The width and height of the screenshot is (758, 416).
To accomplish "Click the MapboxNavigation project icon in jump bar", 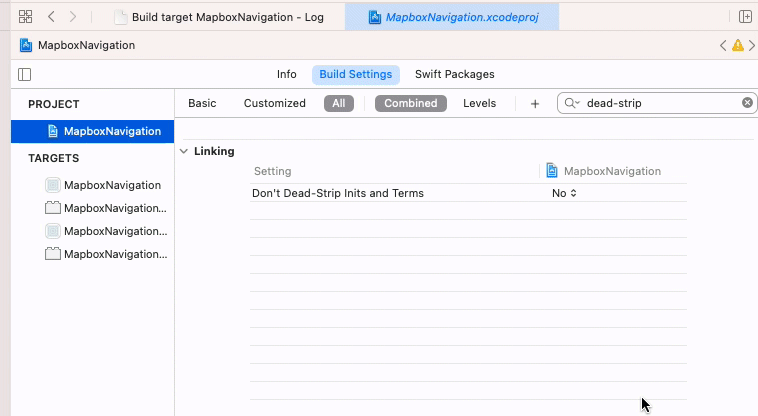I will tap(26, 45).
